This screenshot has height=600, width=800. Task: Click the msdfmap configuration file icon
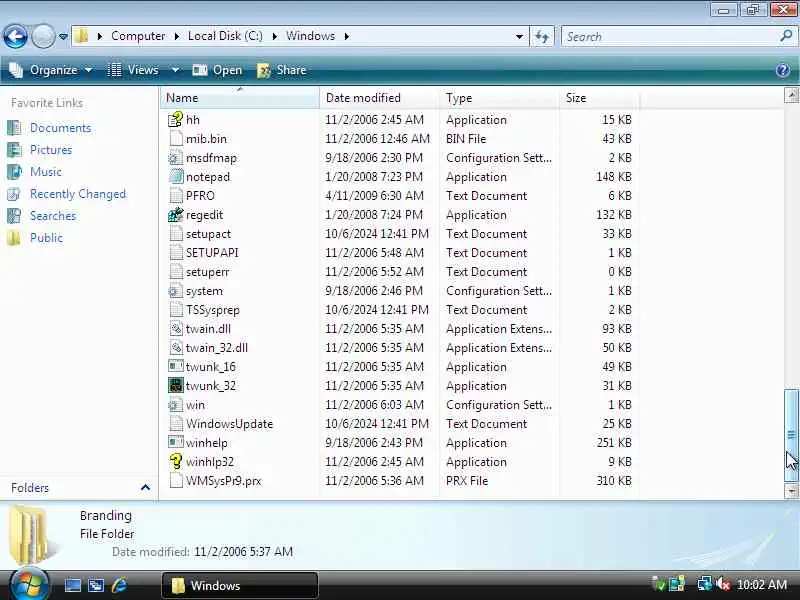[x=176, y=158]
